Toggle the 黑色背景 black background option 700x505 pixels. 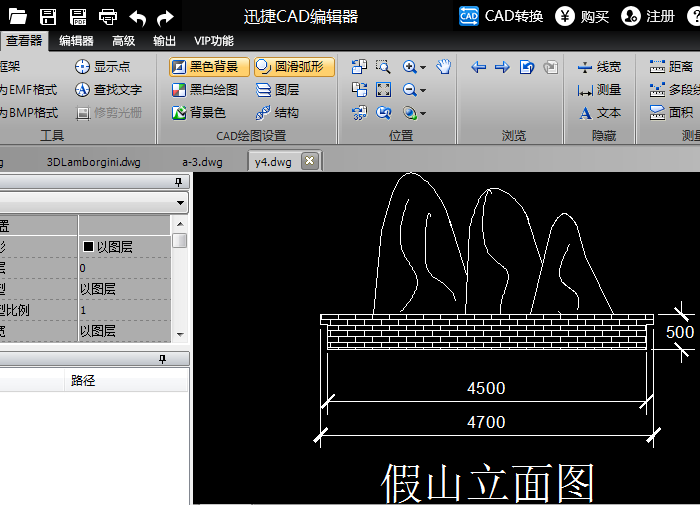pos(209,67)
